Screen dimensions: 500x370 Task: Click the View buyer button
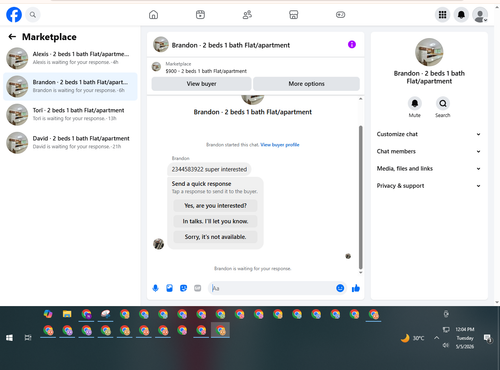click(x=201, y=84)
